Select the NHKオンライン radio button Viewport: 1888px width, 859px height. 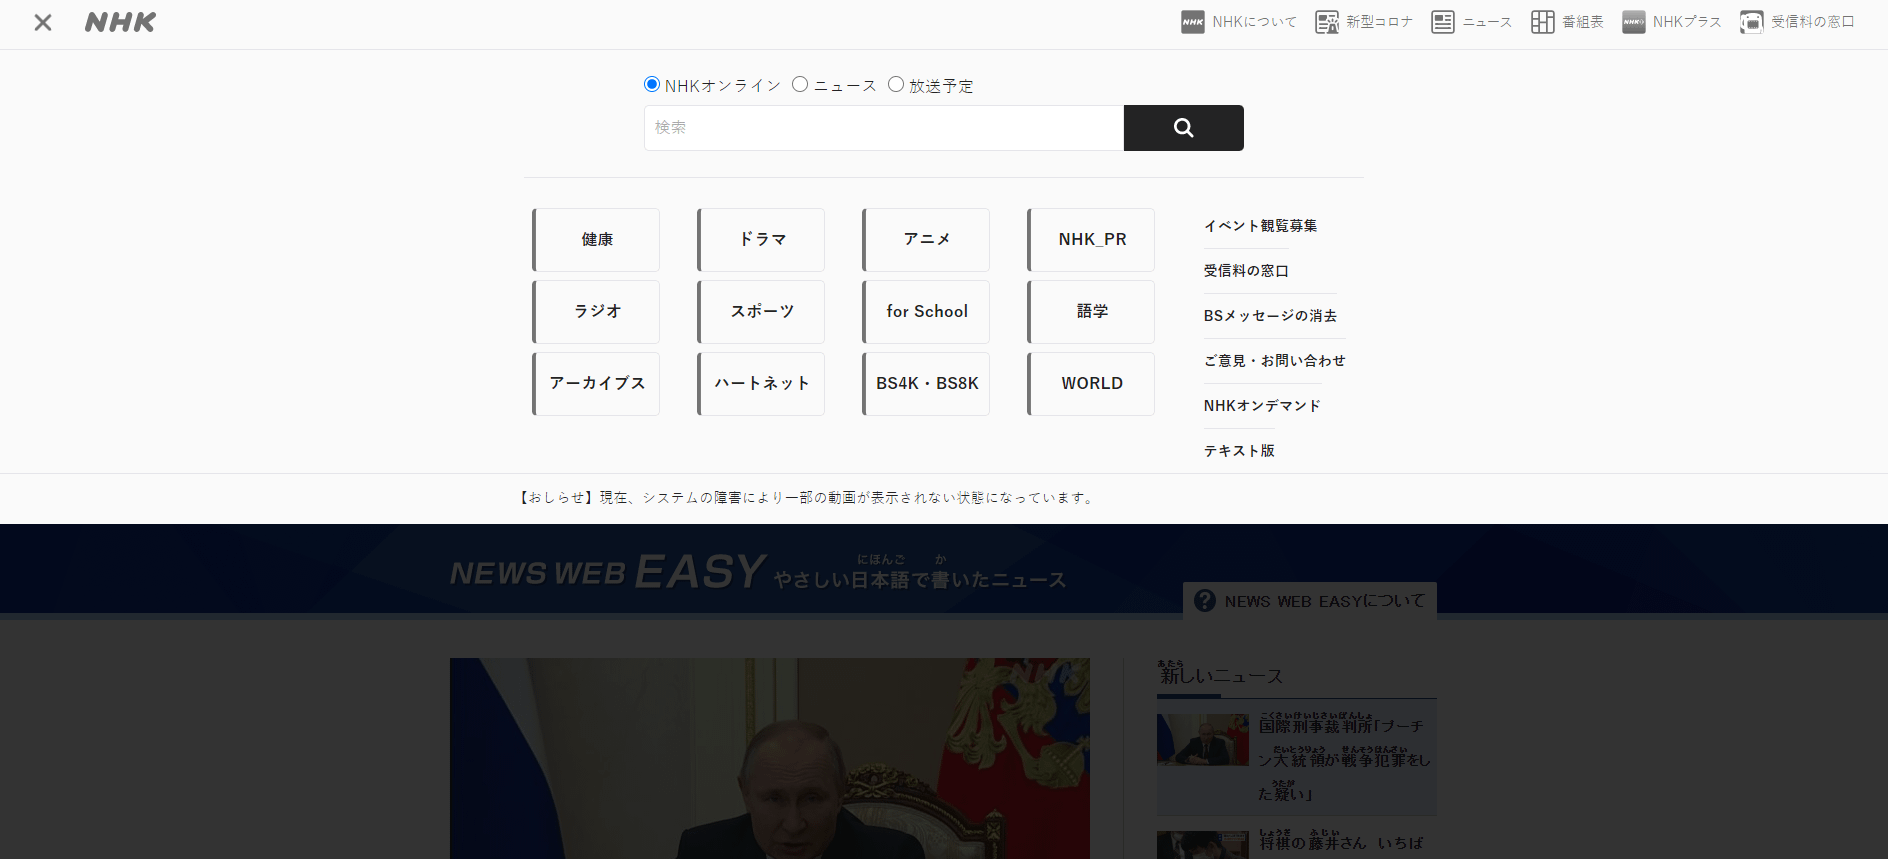[652, 84]
